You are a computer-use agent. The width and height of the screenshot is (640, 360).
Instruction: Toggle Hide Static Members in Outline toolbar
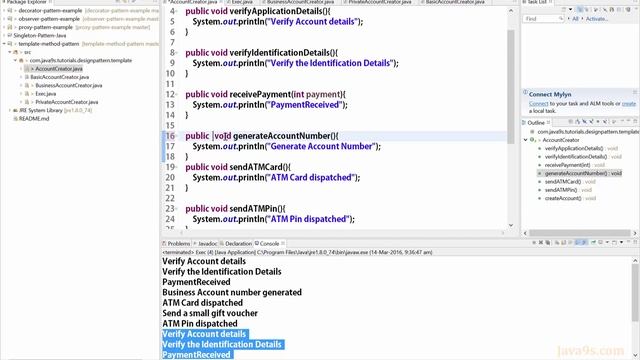coord(591,122)
